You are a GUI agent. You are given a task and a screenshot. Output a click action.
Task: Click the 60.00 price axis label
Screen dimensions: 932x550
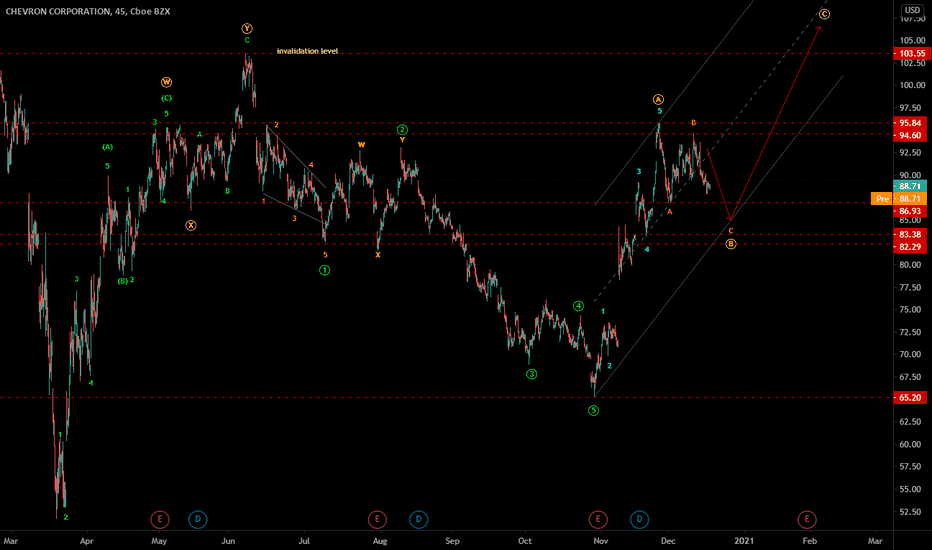[912, 444]
